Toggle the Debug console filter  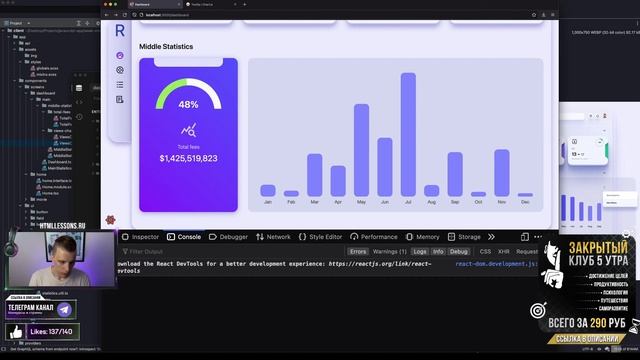tap(459, 251)
